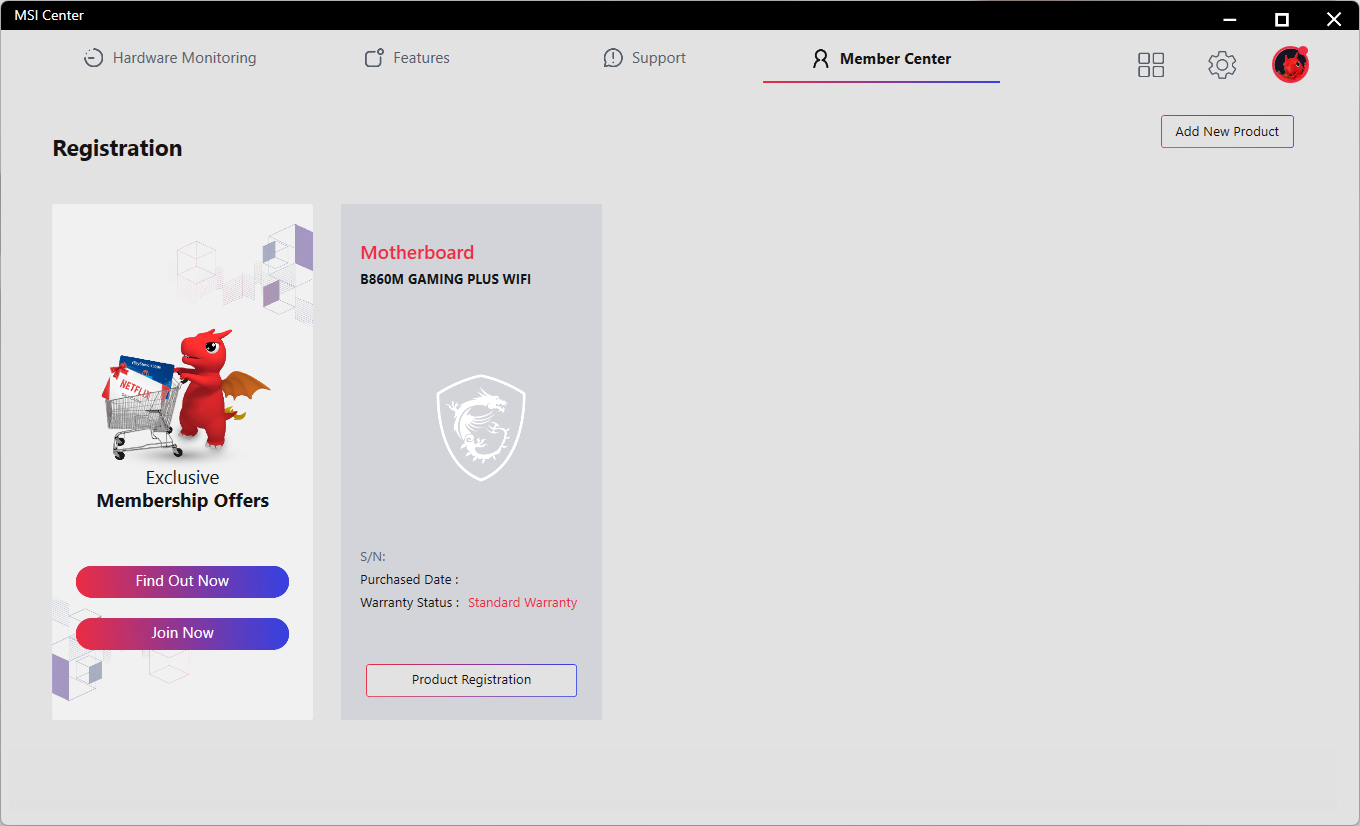
Task: Click the dragon shopping cart illustration
Action: 185,393
